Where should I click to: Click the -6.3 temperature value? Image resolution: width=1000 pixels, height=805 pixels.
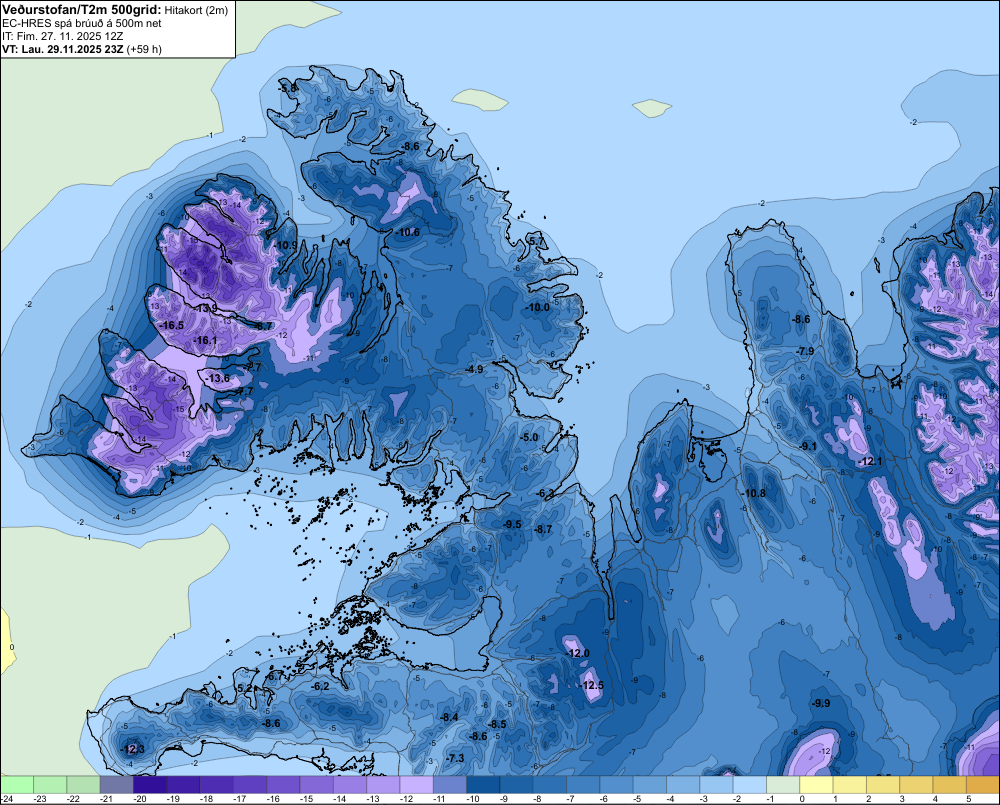(x=545, y=493)
